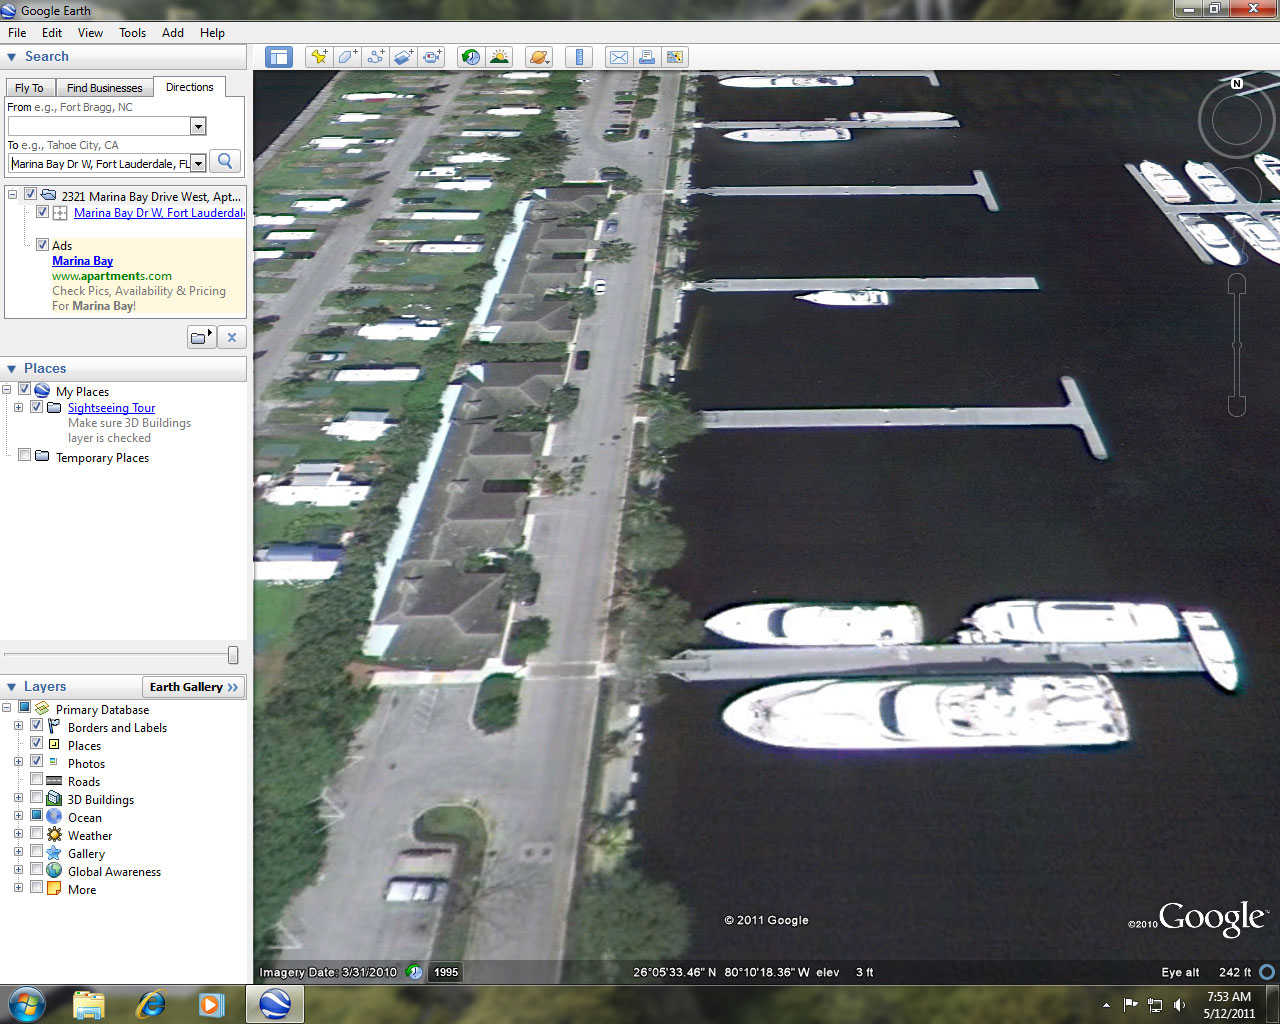This screenshot has width=1280, height=1024.
Task: Collapse the Places panel triangle
Action: click(12, 369)
